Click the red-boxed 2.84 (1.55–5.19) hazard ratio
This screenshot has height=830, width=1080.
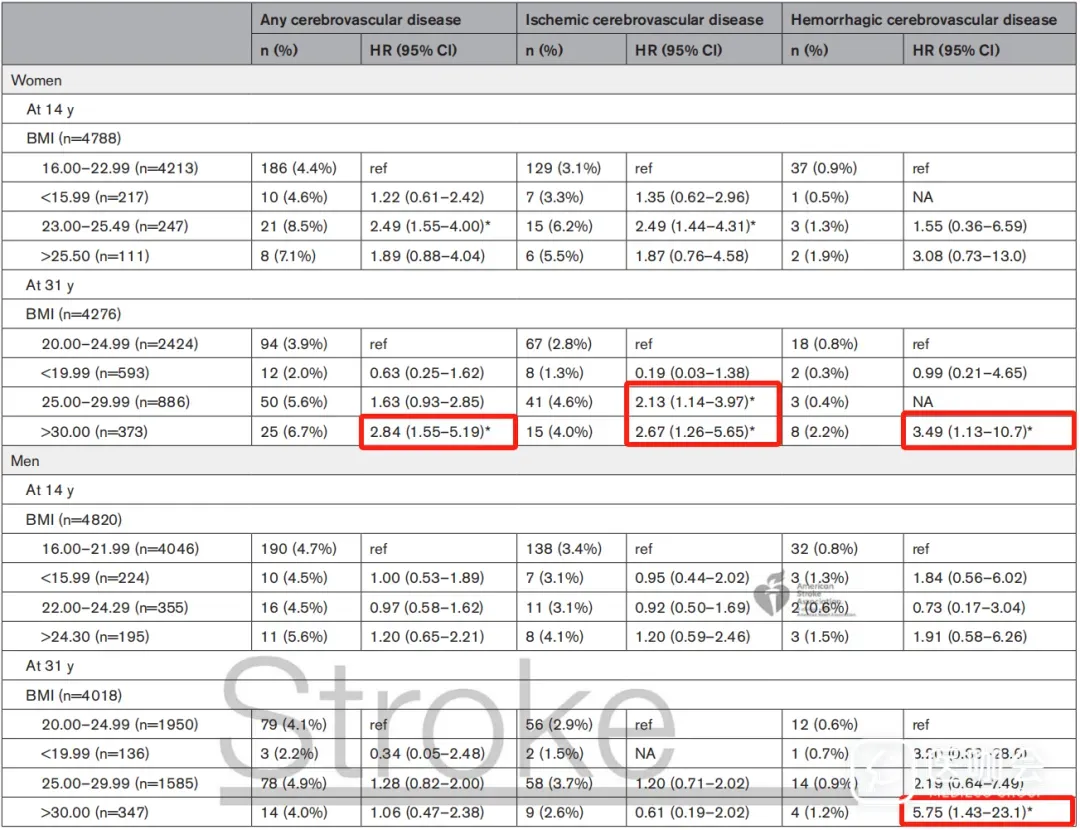(x=437, y=431)
